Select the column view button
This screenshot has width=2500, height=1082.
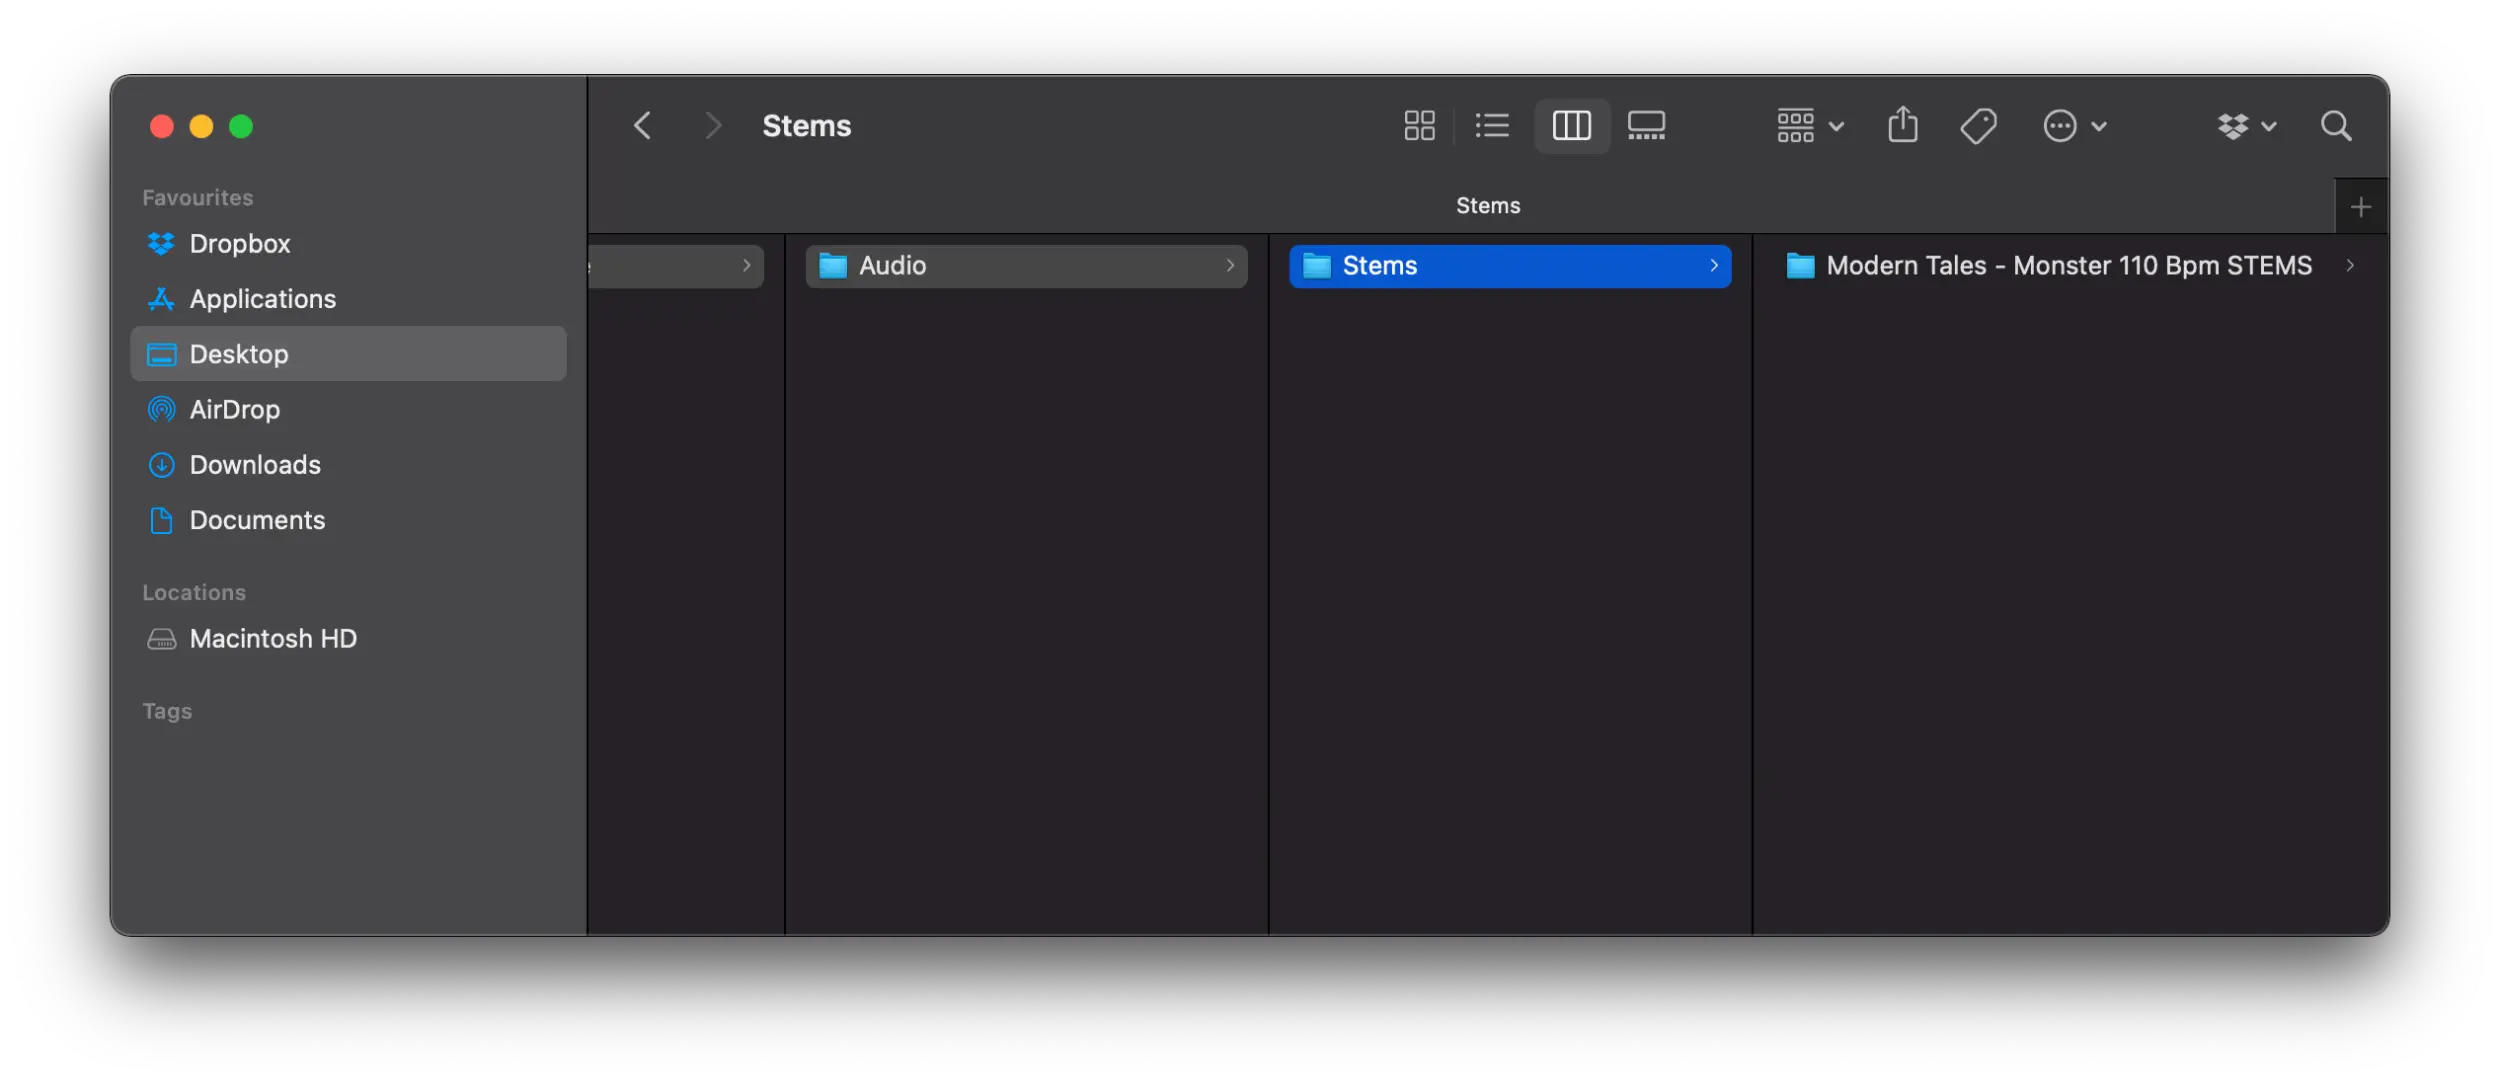pos(1571,126)
